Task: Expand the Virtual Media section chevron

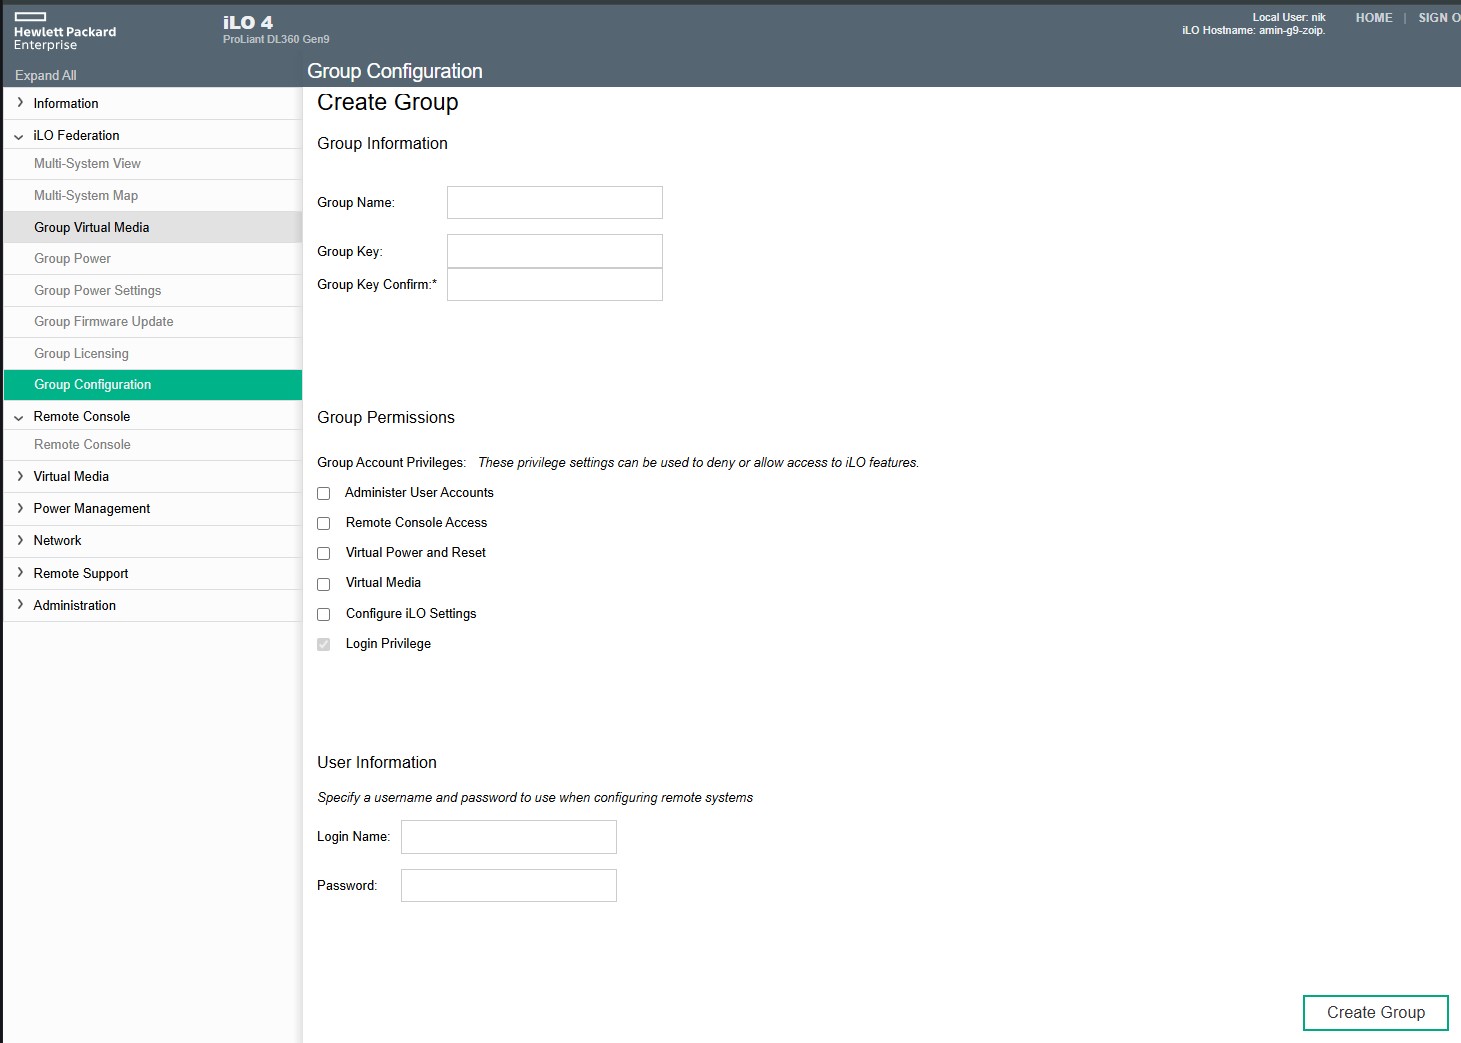Action: coord(20,476)
